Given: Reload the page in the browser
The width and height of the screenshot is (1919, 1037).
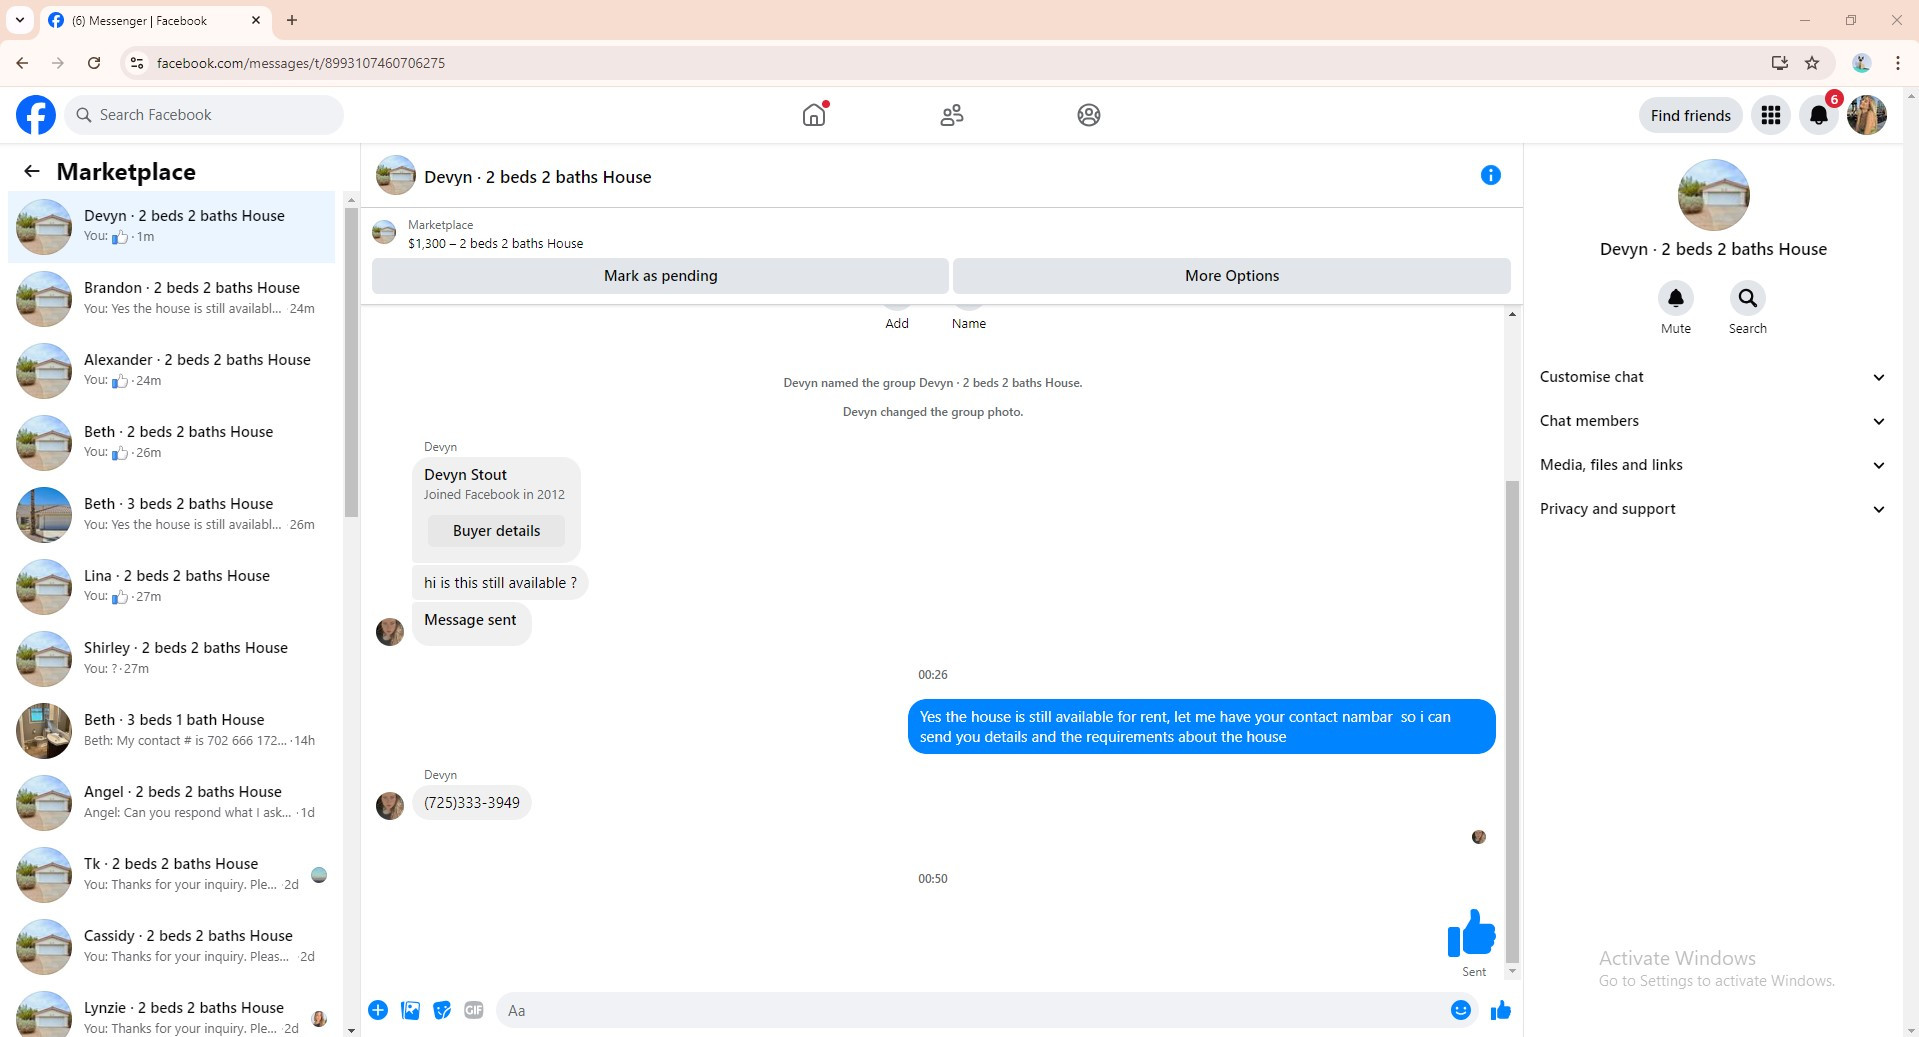Looking at the screenshot, I should pos(94,63).
